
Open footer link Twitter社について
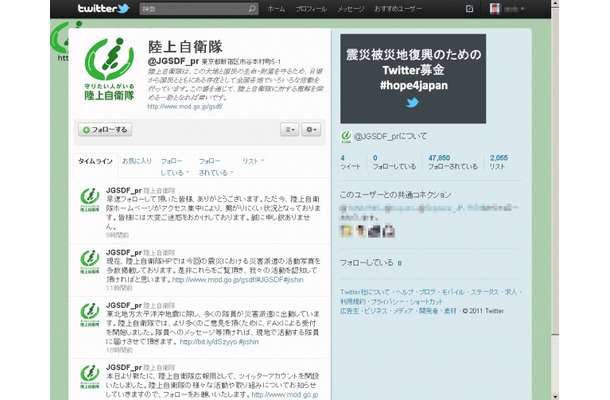coord(365,292)
